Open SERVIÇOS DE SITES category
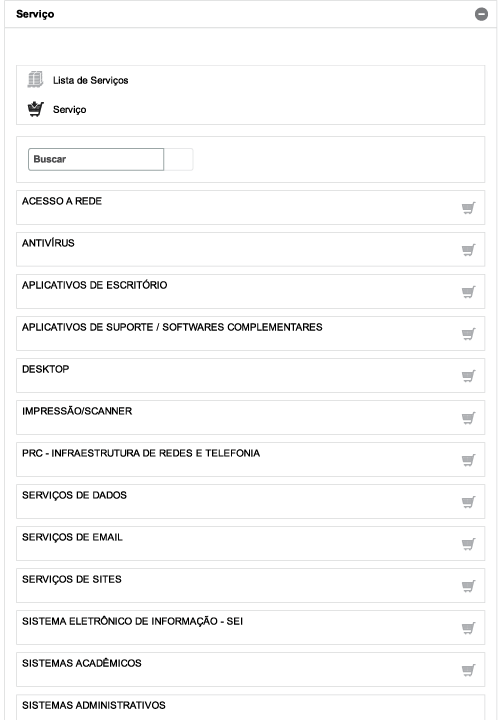The width and height of the screenshot is (500, 720). coord(250,586)
